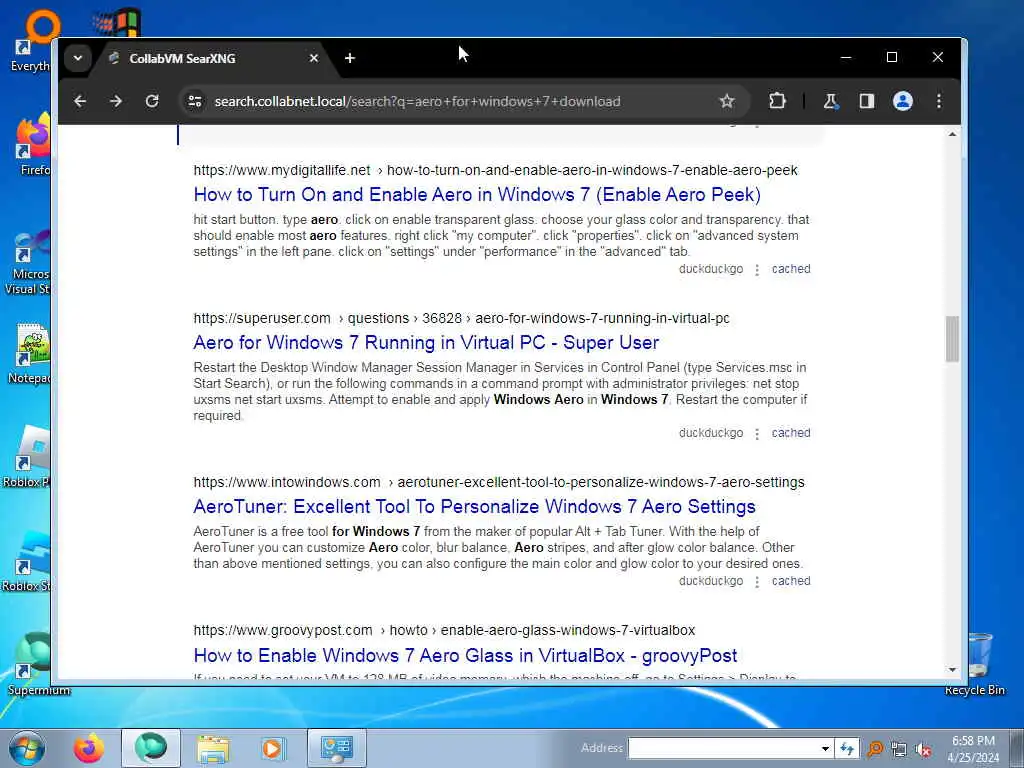Open more options dots for intowindows result

point(757,582)
